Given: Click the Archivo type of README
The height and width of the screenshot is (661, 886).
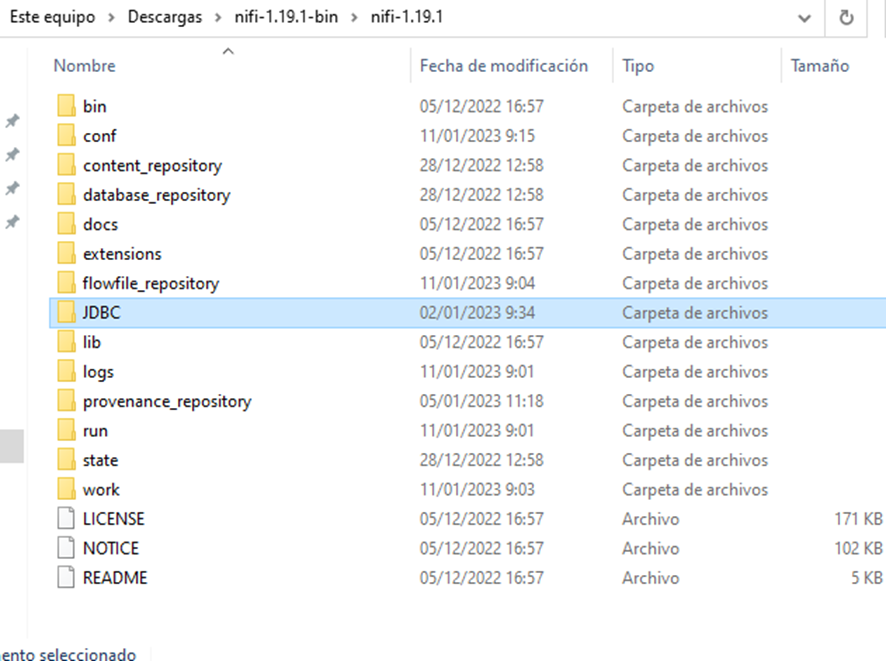Looking at the screenshot, I should coord(650,577).
